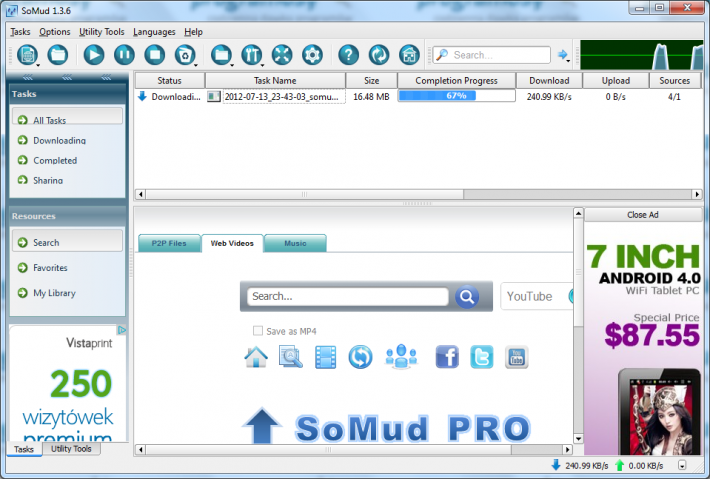
Task: Click the expand arrows fullscreen icon
Action: (x=282, y=55)
